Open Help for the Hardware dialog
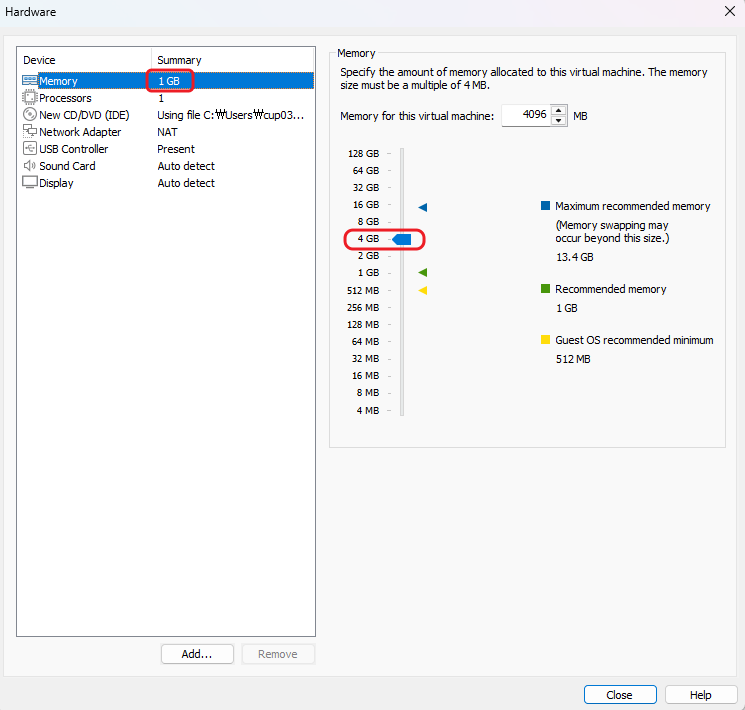 coord(701,695)
